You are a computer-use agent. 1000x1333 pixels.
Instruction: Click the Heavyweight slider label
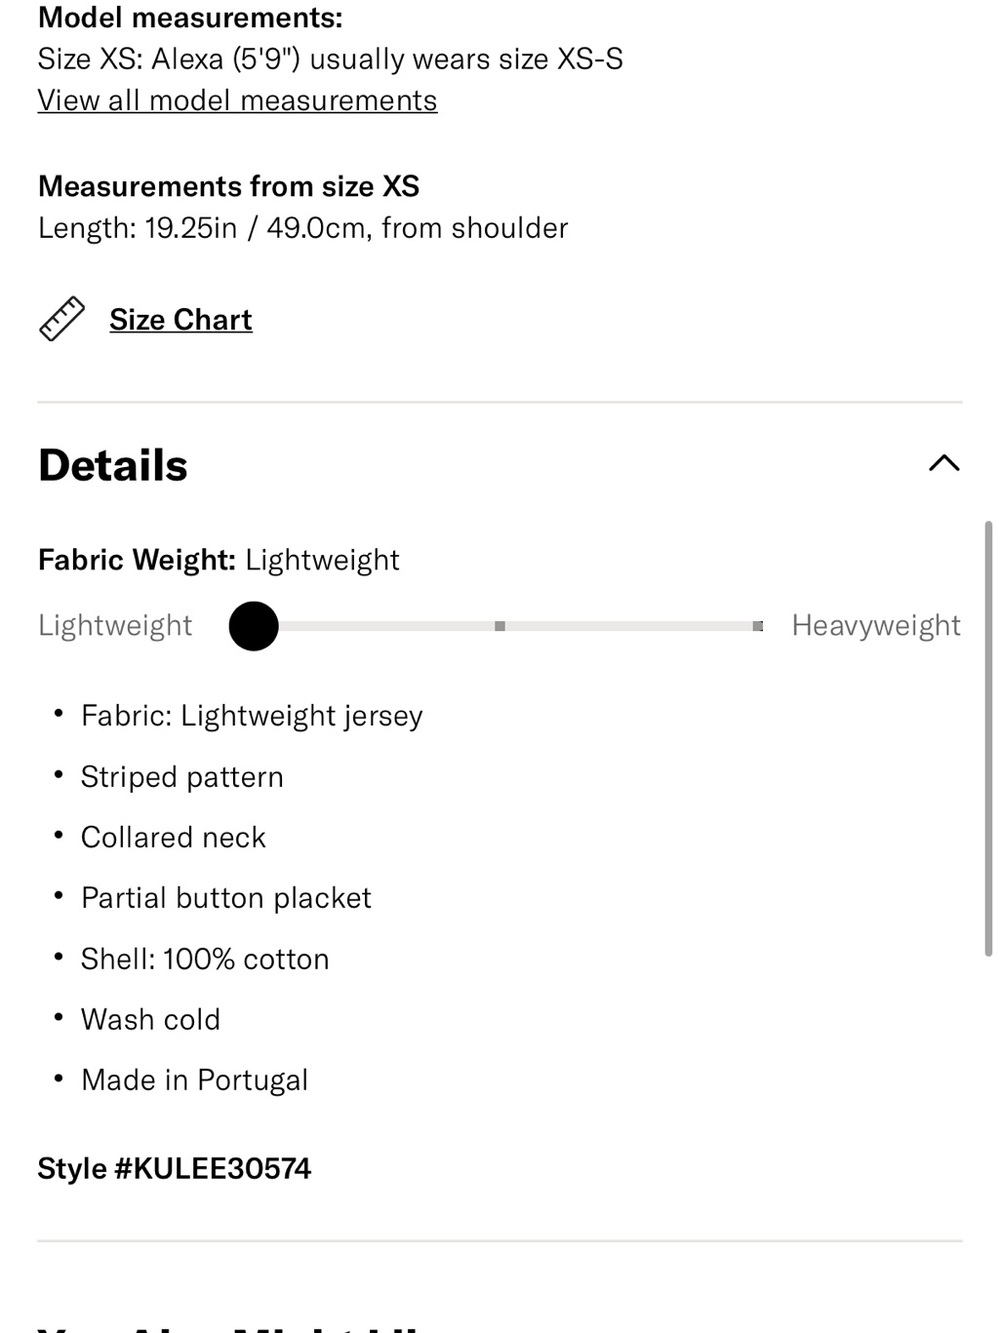pyautogui.click(x=876, y=626)
